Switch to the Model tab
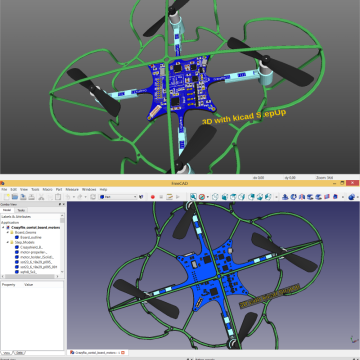The height and width of the screenshot is (360, 360). tap(7, 210)
